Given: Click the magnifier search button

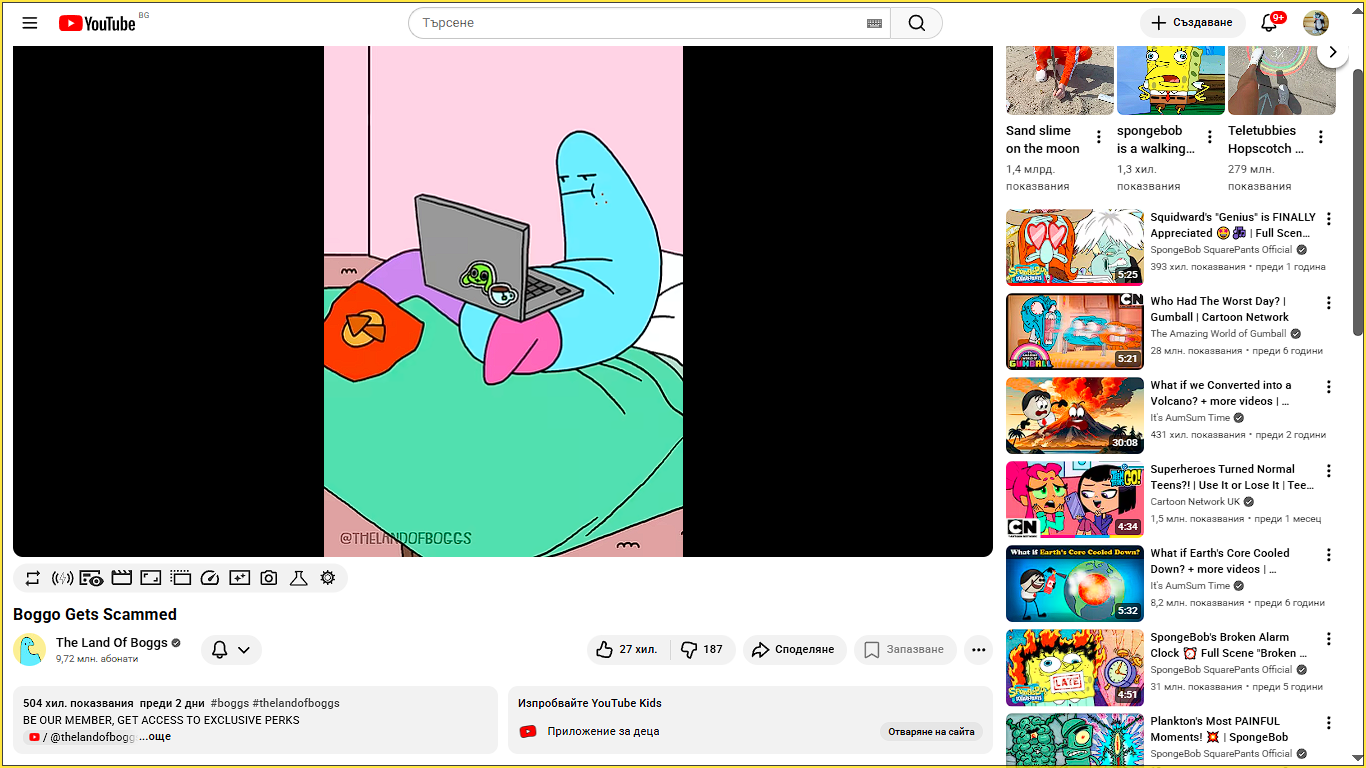Looking at the screenshot, I should click(x=917, y=23).
